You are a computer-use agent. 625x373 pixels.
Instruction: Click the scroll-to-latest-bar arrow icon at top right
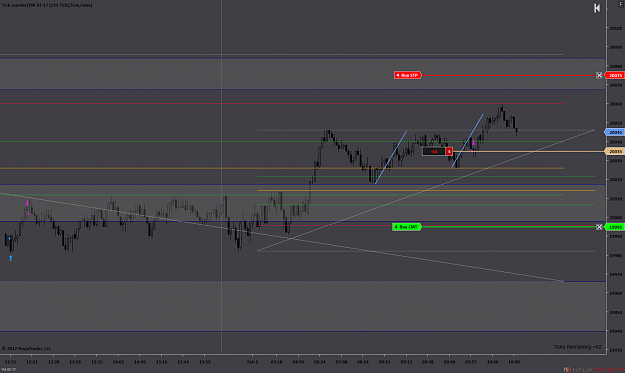click(597, 8)
